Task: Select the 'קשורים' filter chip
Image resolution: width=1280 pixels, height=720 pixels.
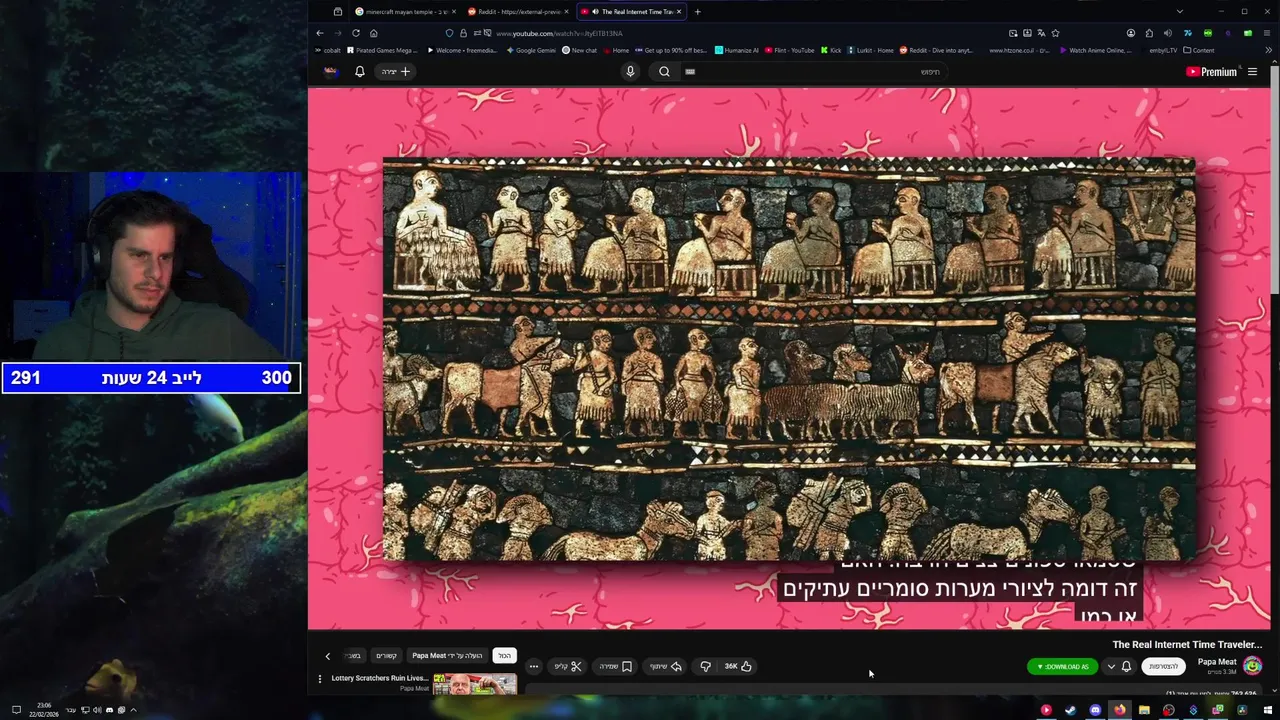Action: pos(386,655)
